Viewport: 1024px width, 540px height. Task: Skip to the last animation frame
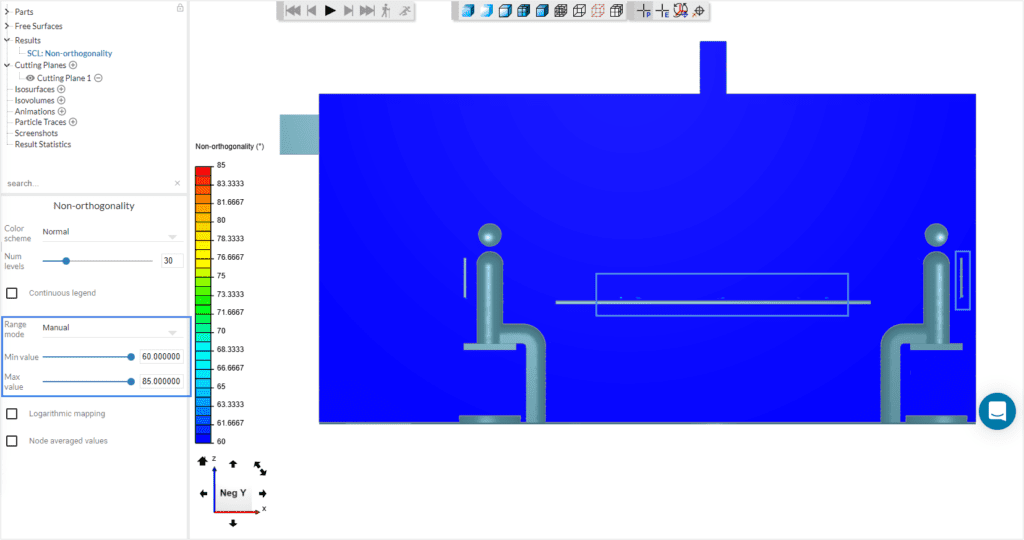click(368, 11)
